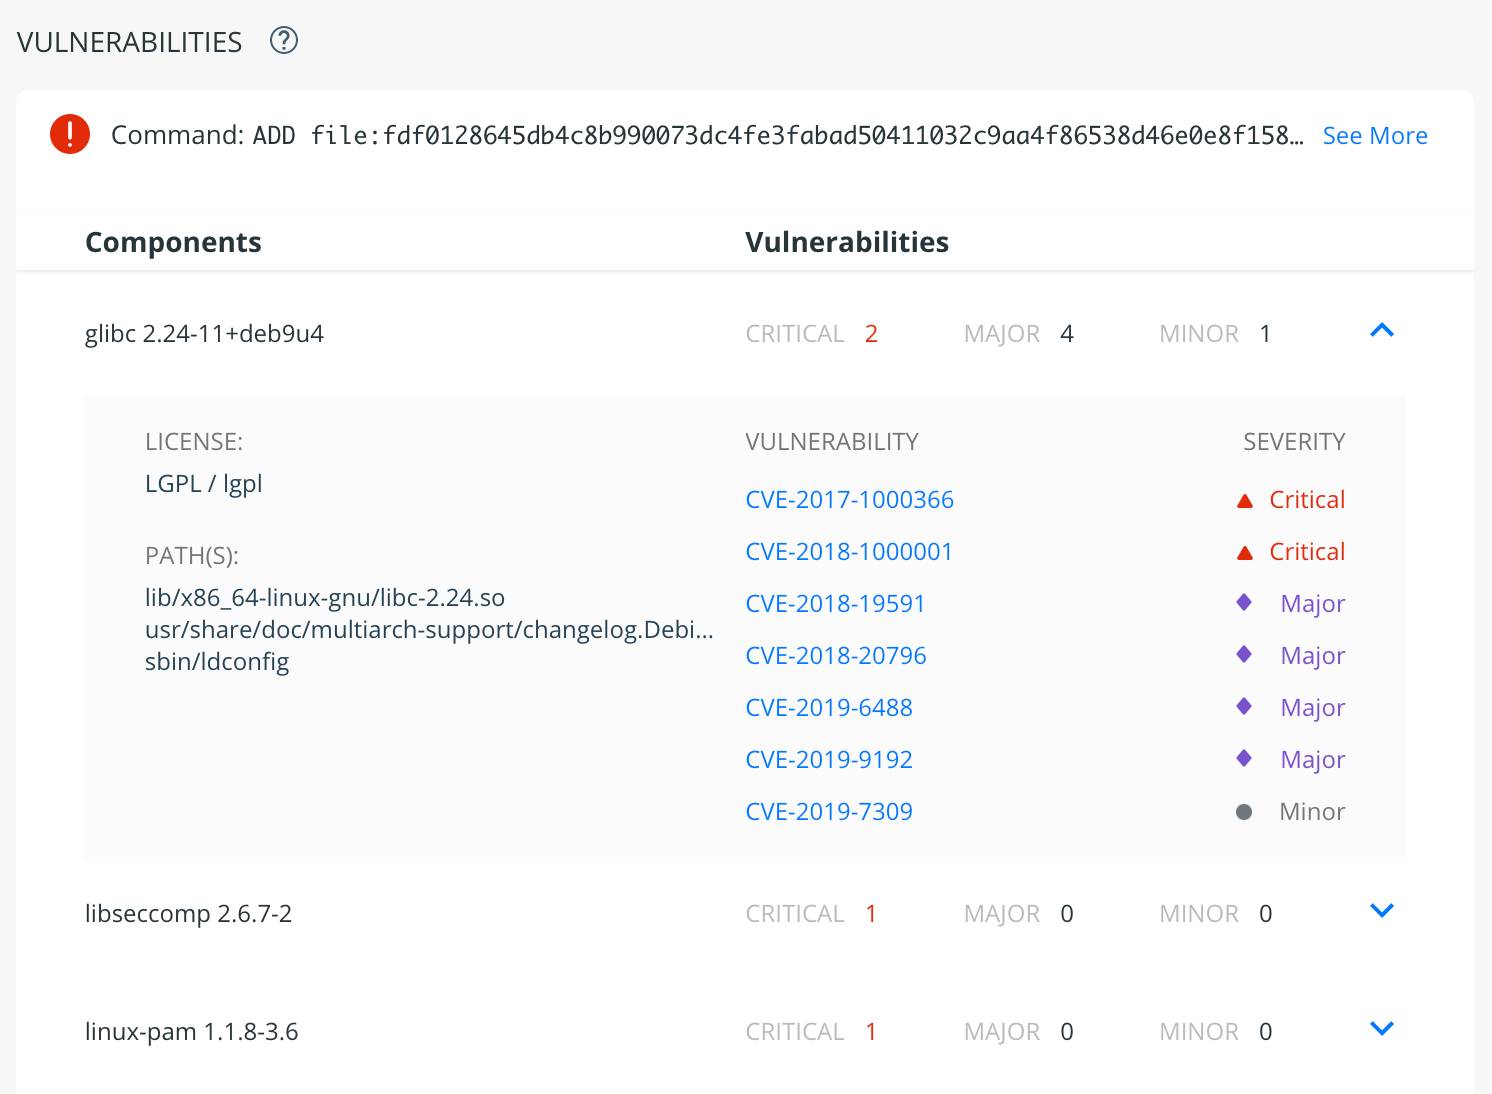Click the Vulnerabilities help question mark icon
The image size is (1492, 1094).
pos(284,41)
